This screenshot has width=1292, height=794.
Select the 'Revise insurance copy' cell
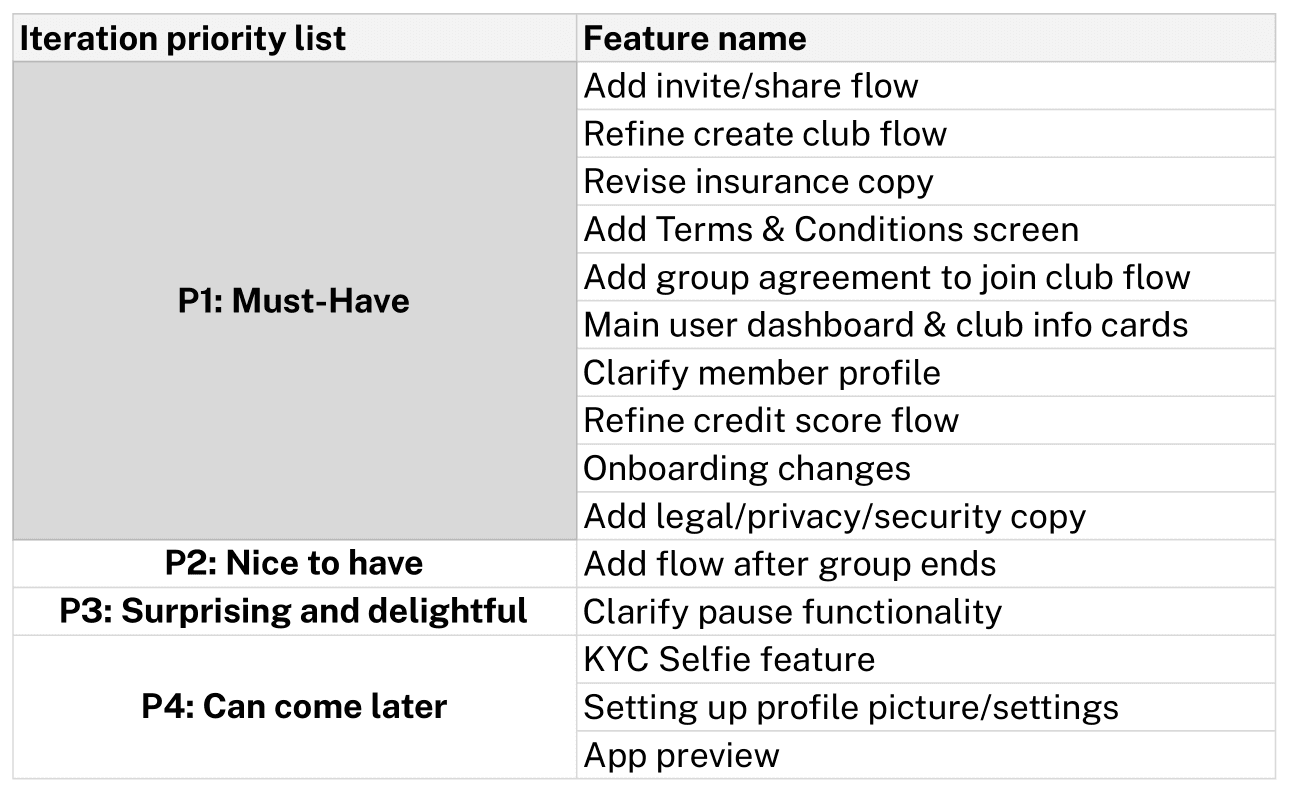(926, 182)
